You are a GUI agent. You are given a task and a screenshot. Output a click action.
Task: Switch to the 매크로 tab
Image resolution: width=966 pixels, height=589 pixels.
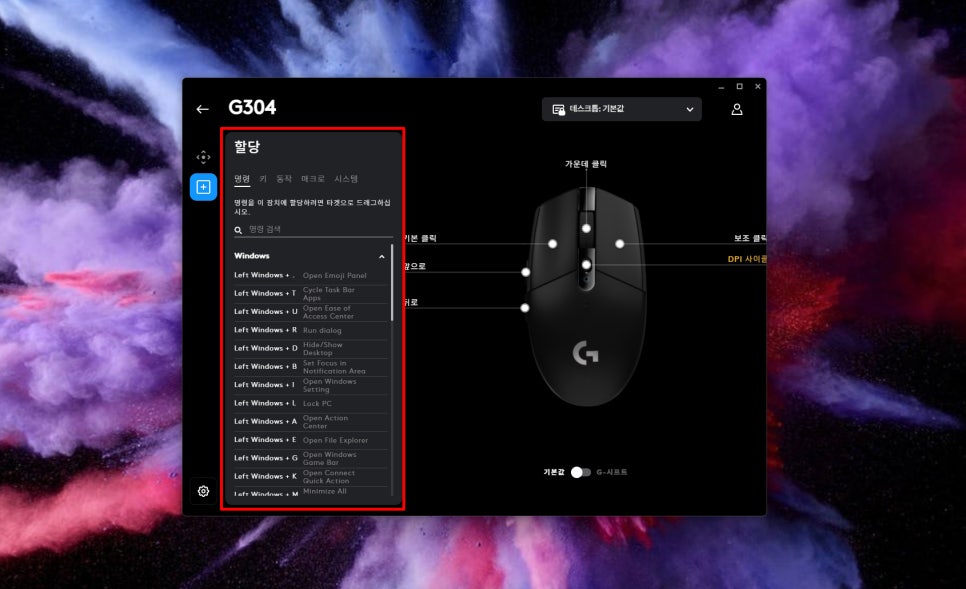click(312, 179)
